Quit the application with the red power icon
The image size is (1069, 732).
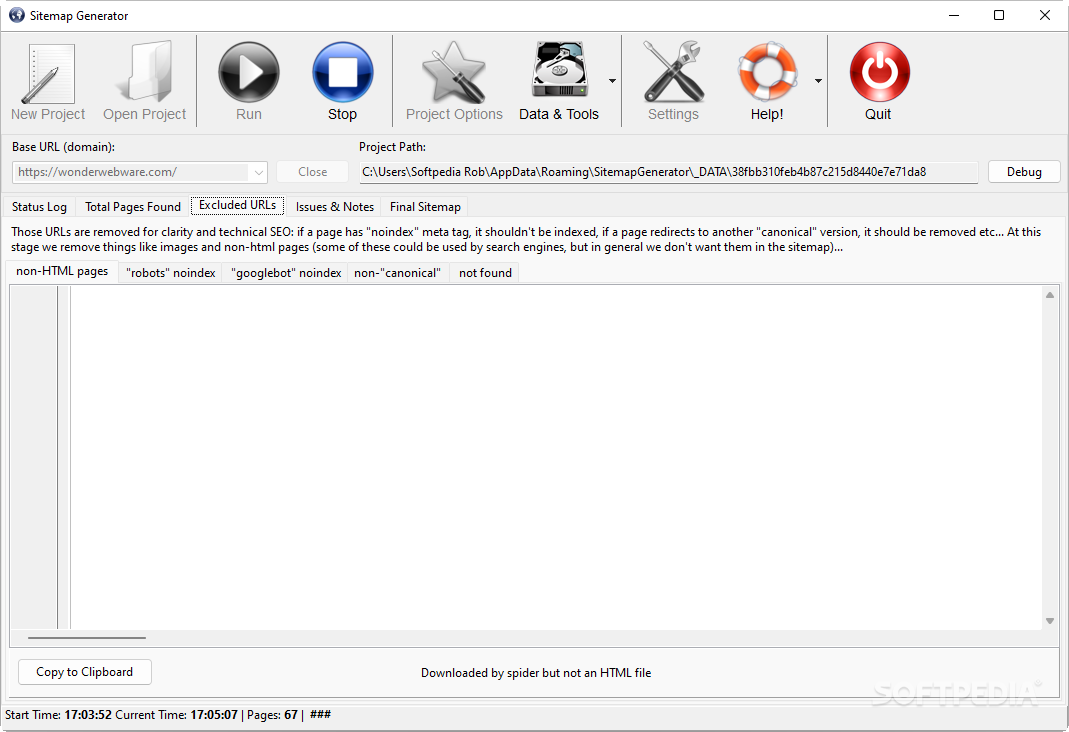(879, 72)
